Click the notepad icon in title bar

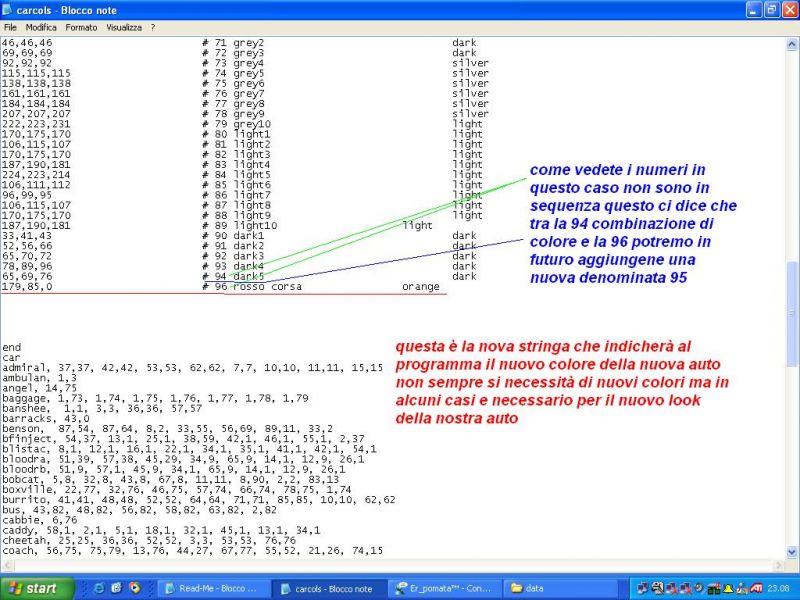coord(11,9)
